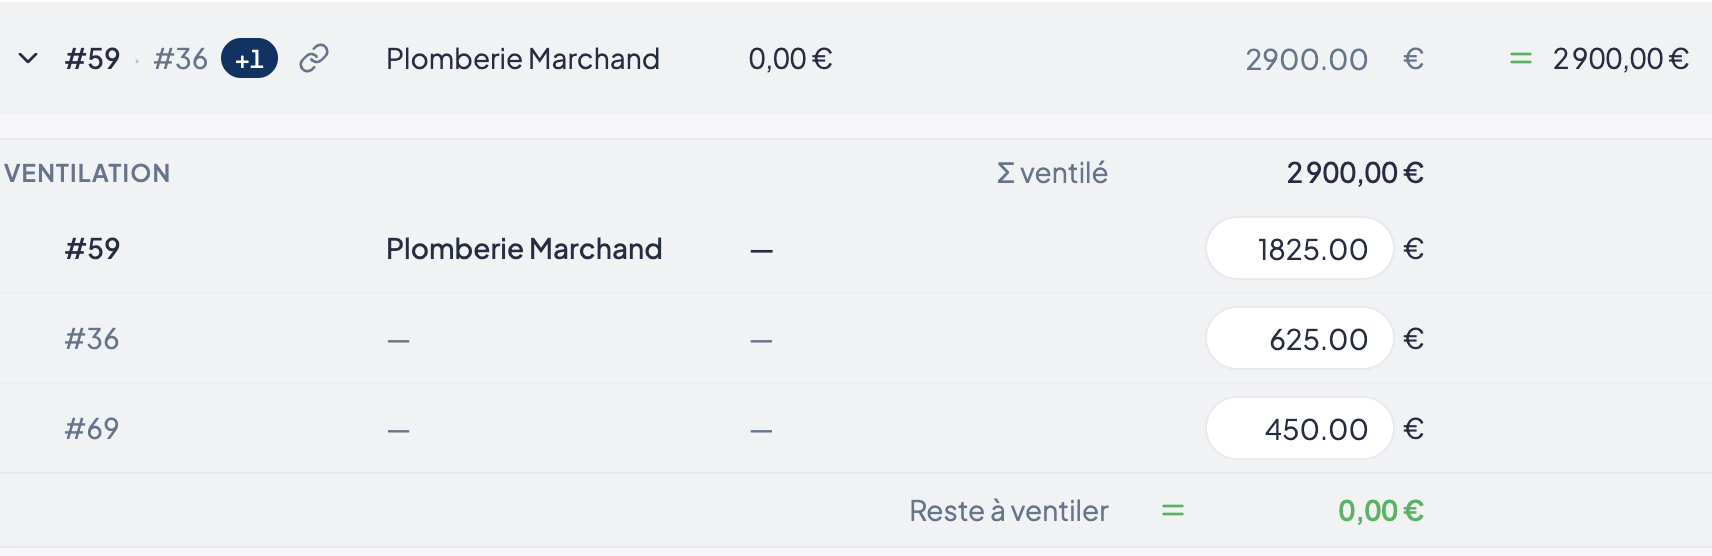This screenshot has width=1712, height=556.
Task: Click Plomberie Marchand in header row
Action: click(523, 58)
